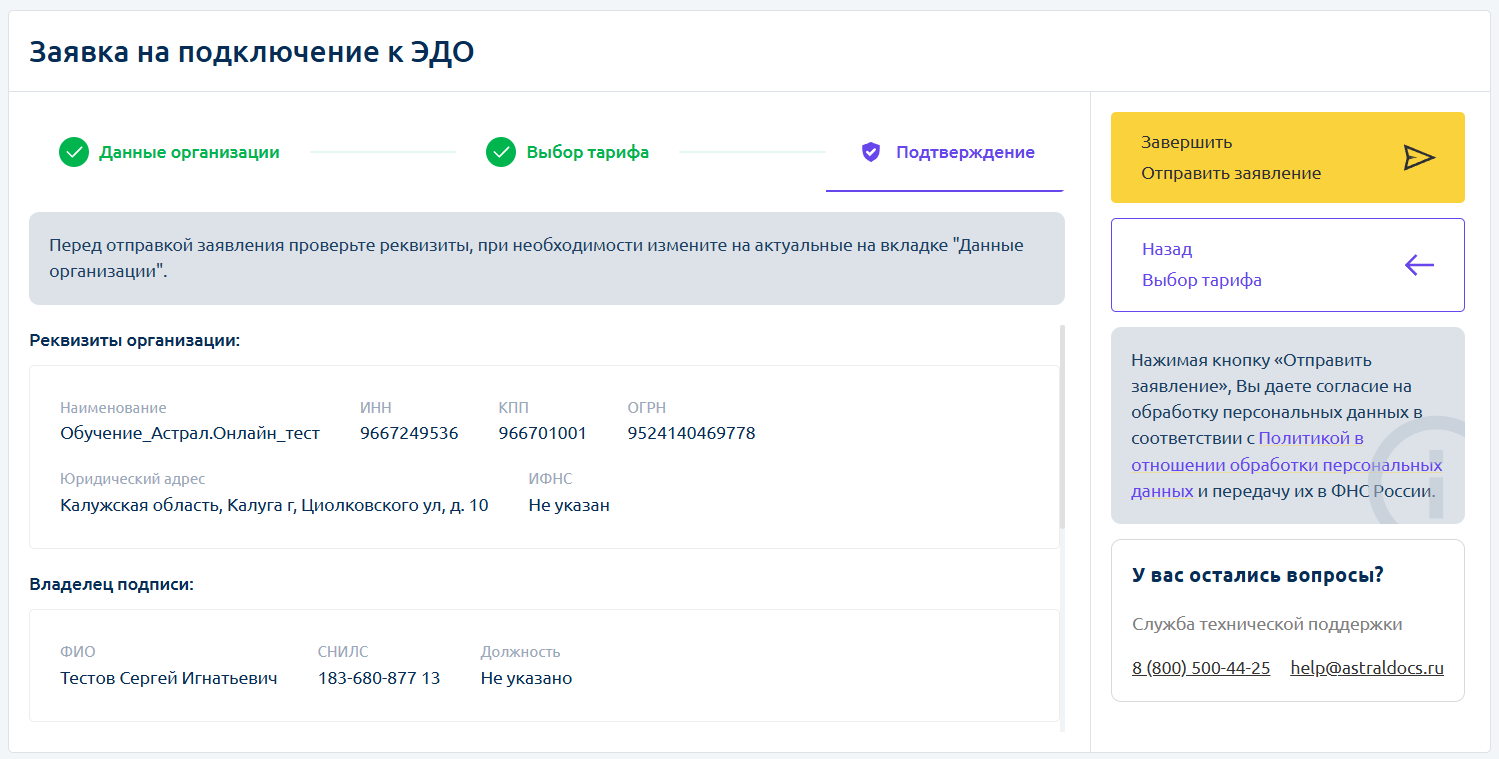Open the Данные организации step tab
This screenshot has width=1499, height=759.
click(189, 153)
